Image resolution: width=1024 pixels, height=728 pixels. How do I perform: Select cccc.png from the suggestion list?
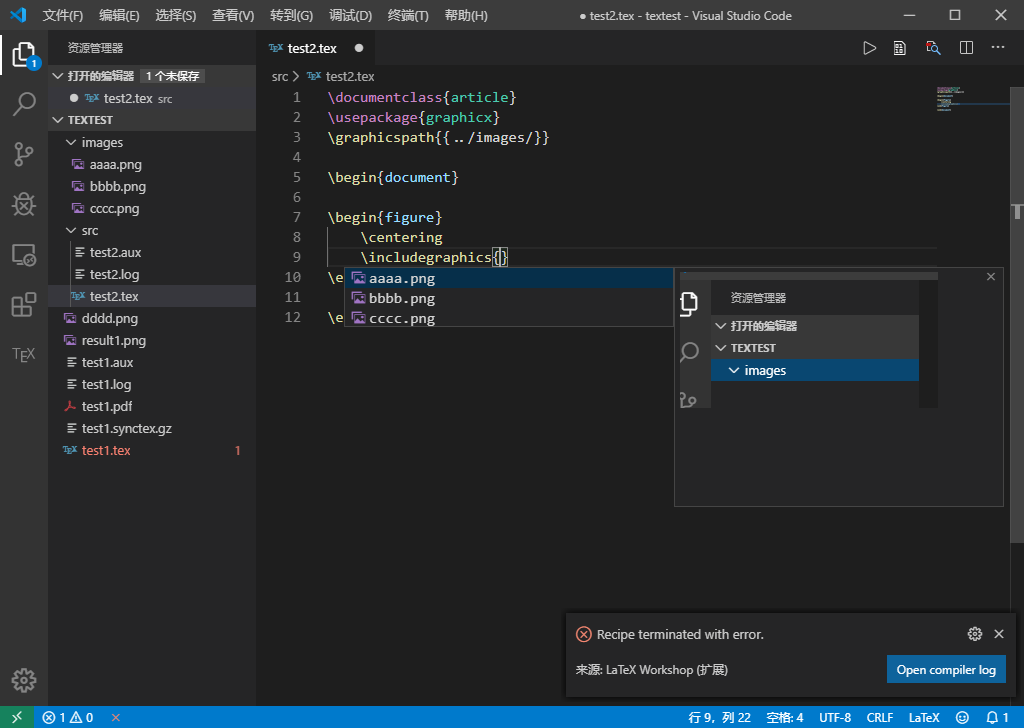click(509, 319)
